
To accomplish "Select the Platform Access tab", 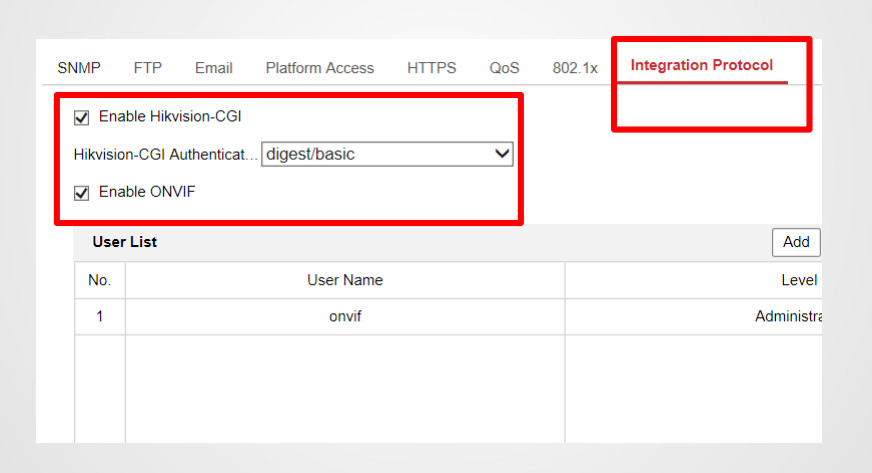I will (x=320, y=68).
